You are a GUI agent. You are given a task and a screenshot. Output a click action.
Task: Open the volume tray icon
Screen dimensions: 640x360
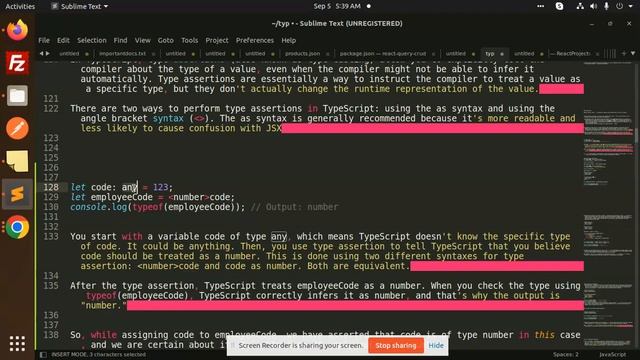coord(593,6)
